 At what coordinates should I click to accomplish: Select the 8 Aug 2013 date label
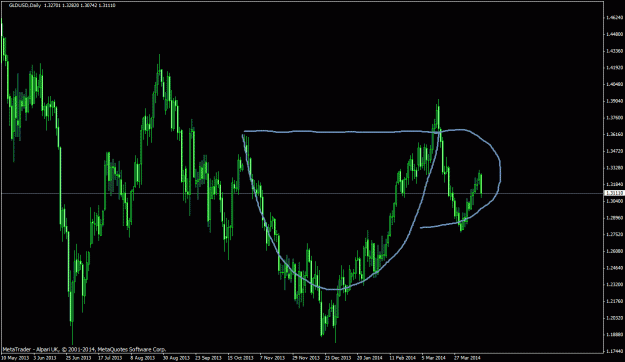click(x=143, y=358)
